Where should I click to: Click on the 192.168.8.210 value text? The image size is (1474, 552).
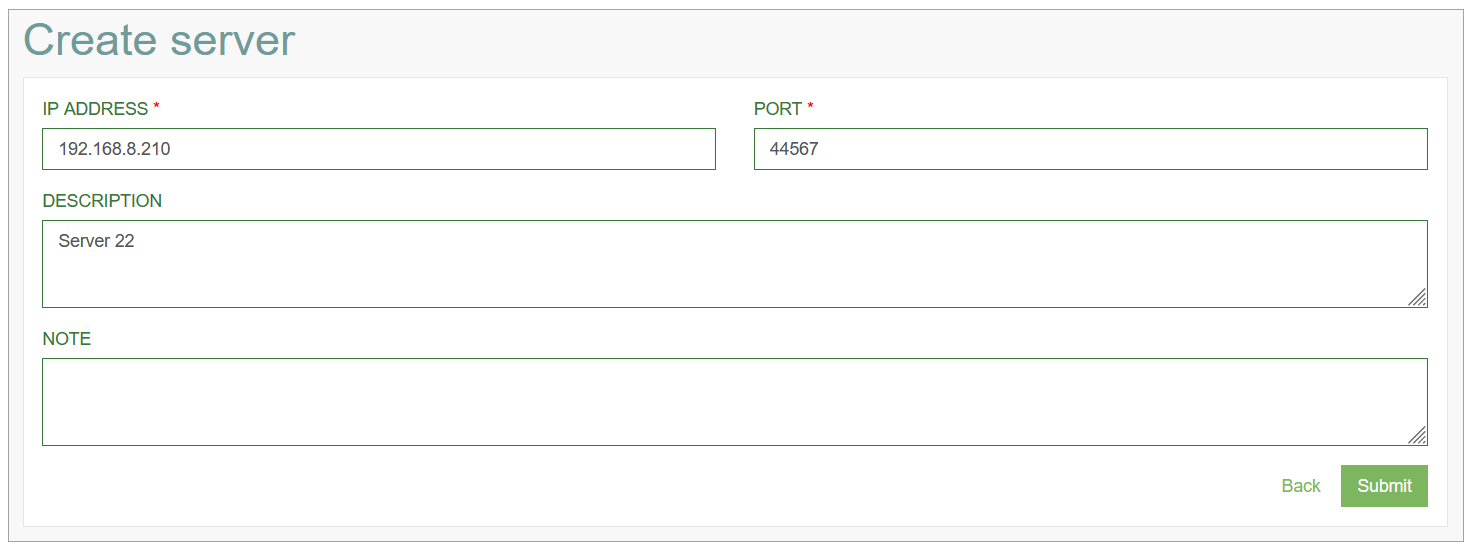pyautogui.click(x=114, y=149)
